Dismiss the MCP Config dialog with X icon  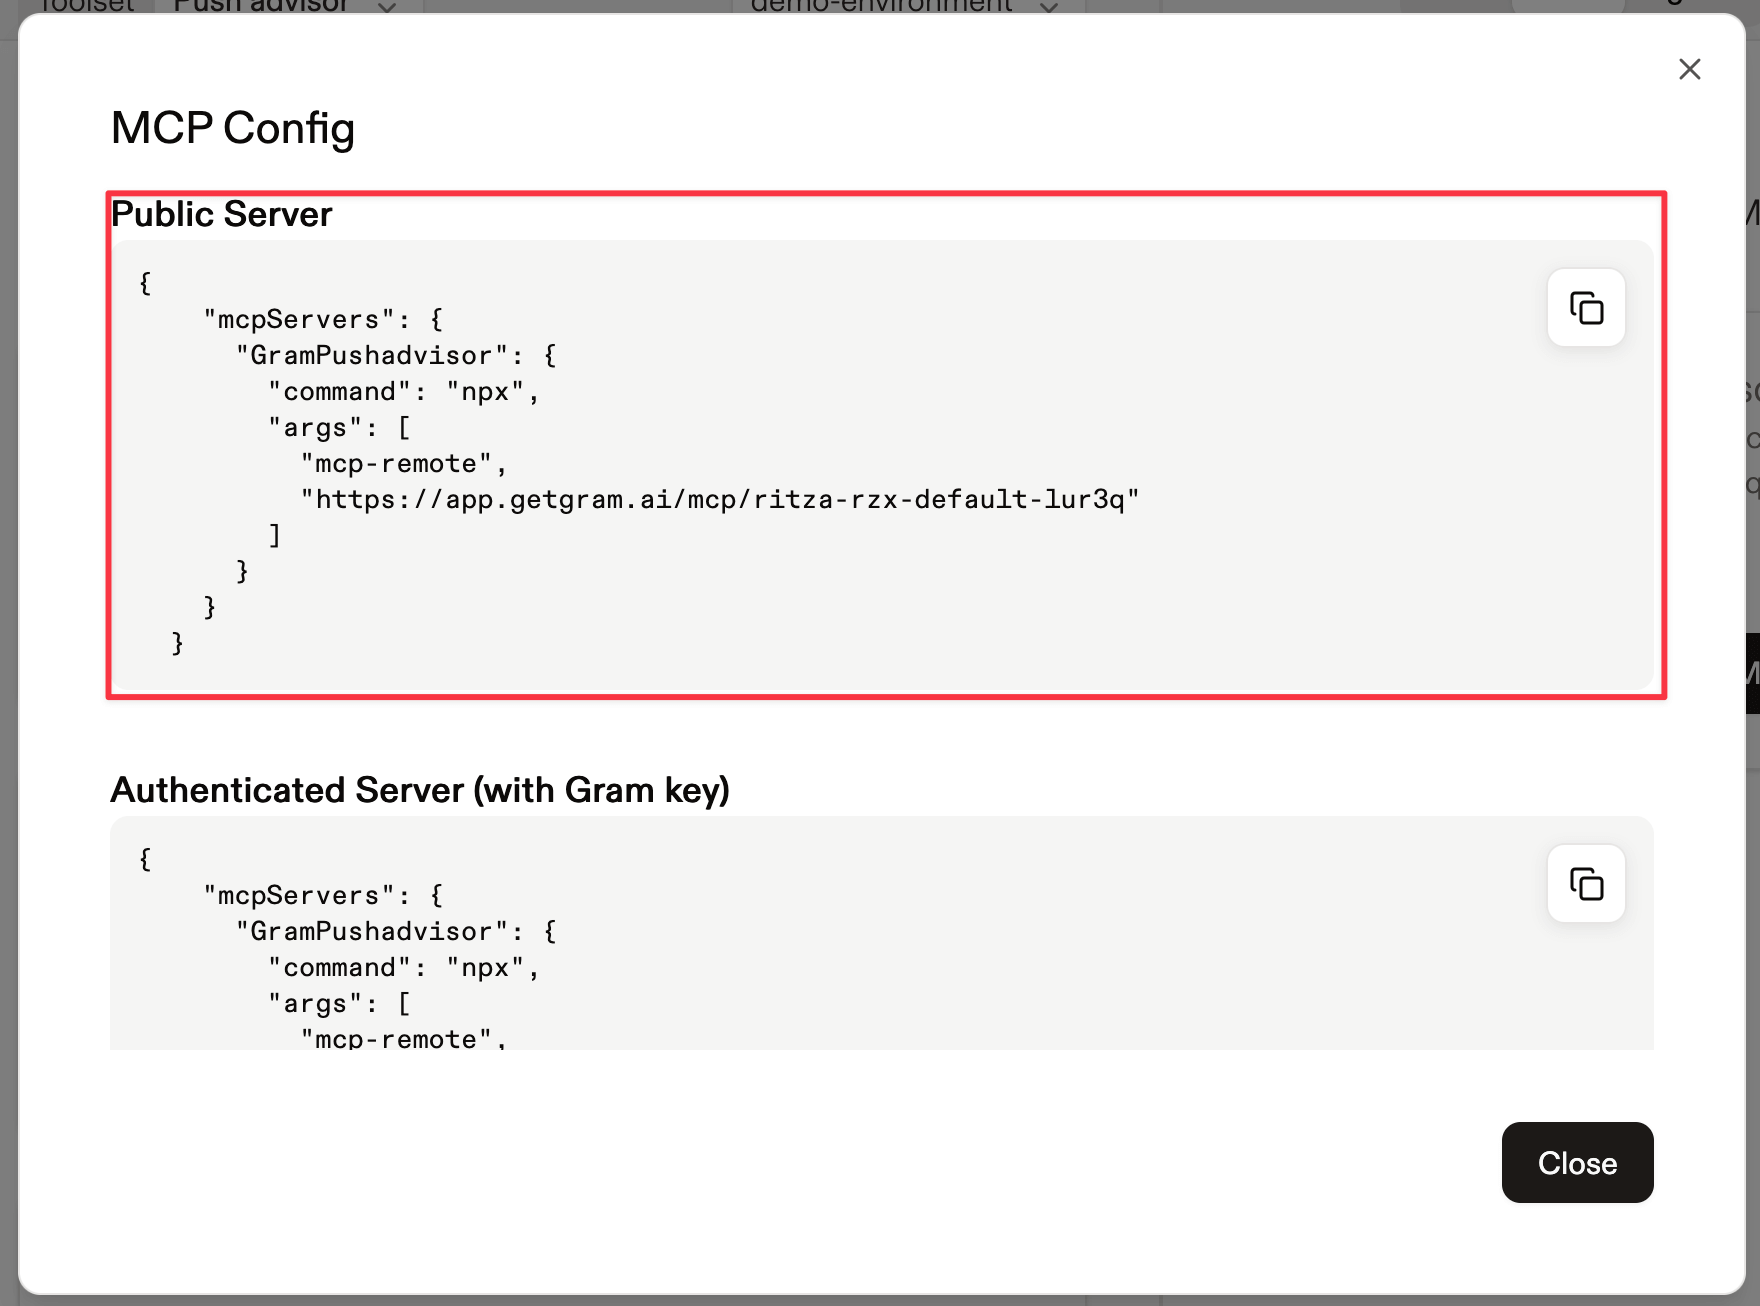pos(1689,69)
